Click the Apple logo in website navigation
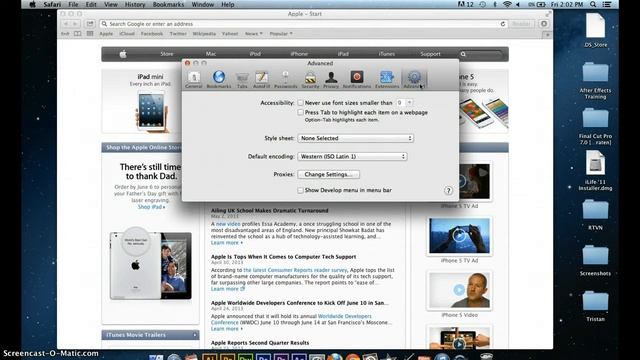The image size is (640, 360). tap(123, 54)
